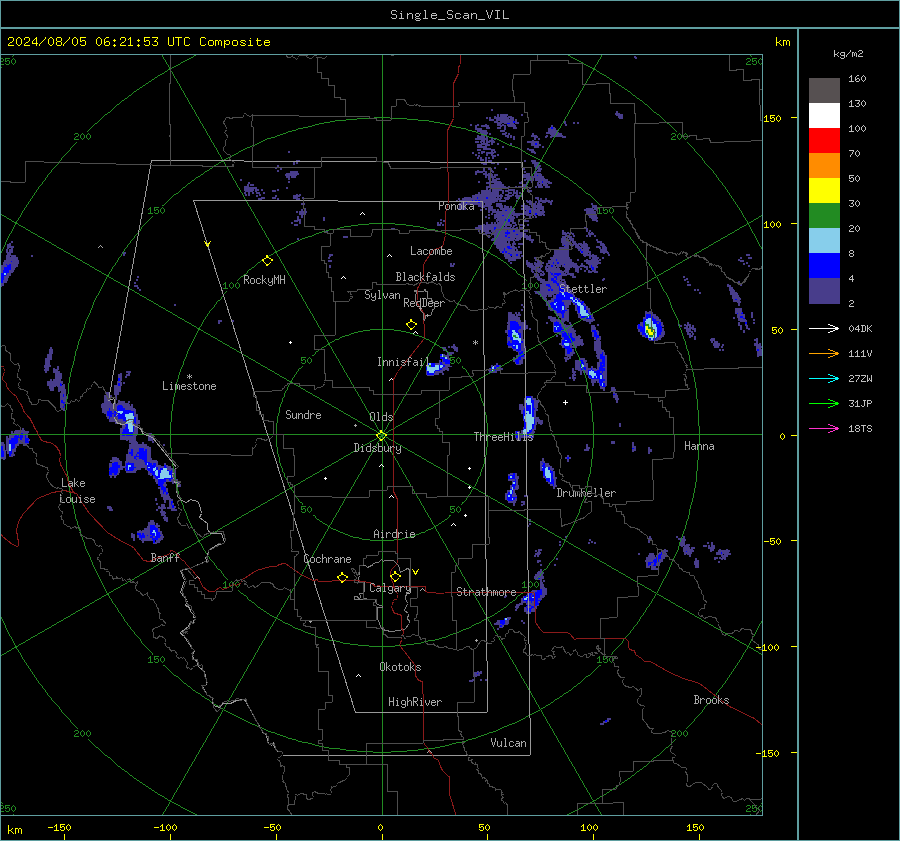Click the orange 50-70 legend swatch
Screen dimensions: 900x841
click(x=824, y=166)
